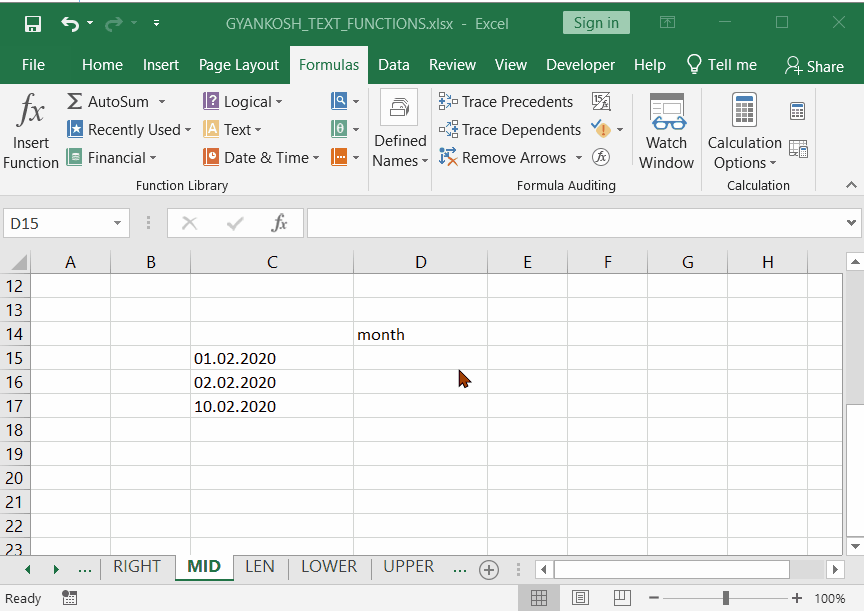Open Recently Used functions dropdown
The width and height of the screenshot is (864, 611).
(129, 129)
